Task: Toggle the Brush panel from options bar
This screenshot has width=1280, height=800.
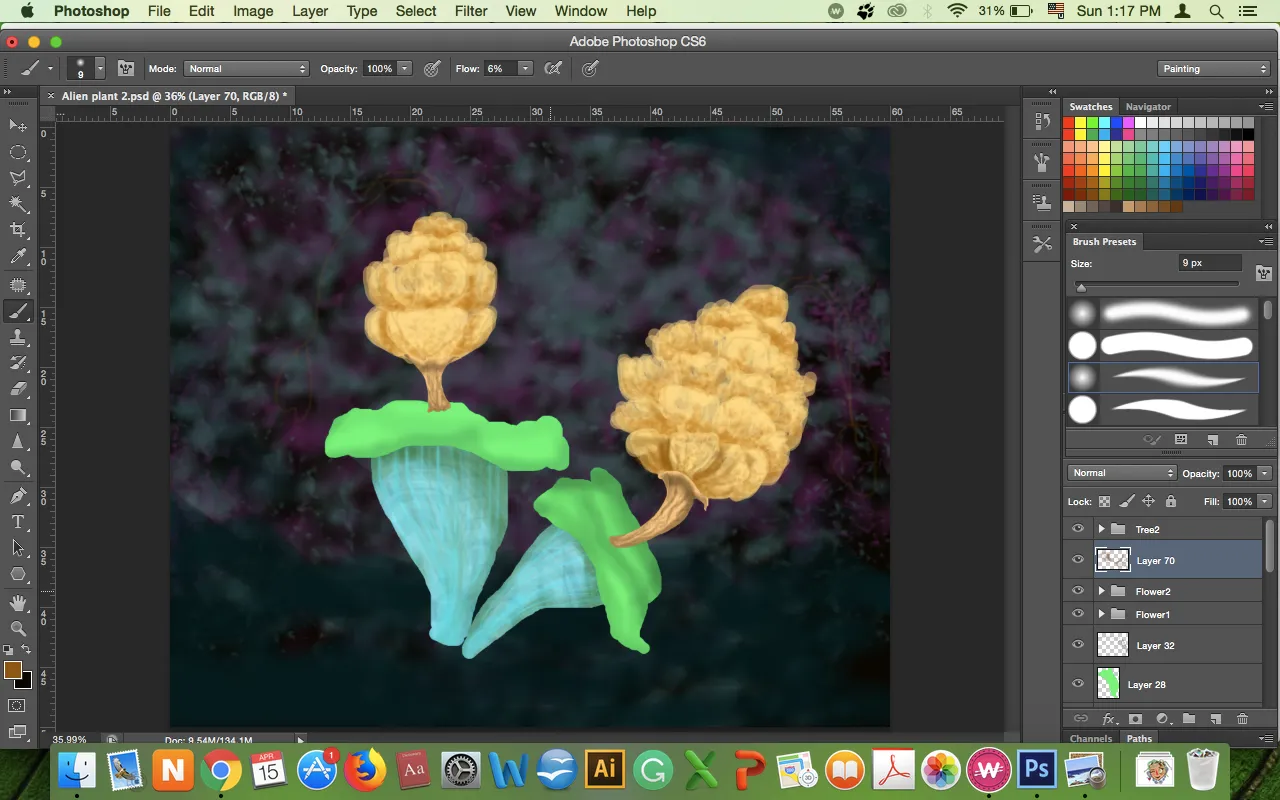Action: pos(126,69)
